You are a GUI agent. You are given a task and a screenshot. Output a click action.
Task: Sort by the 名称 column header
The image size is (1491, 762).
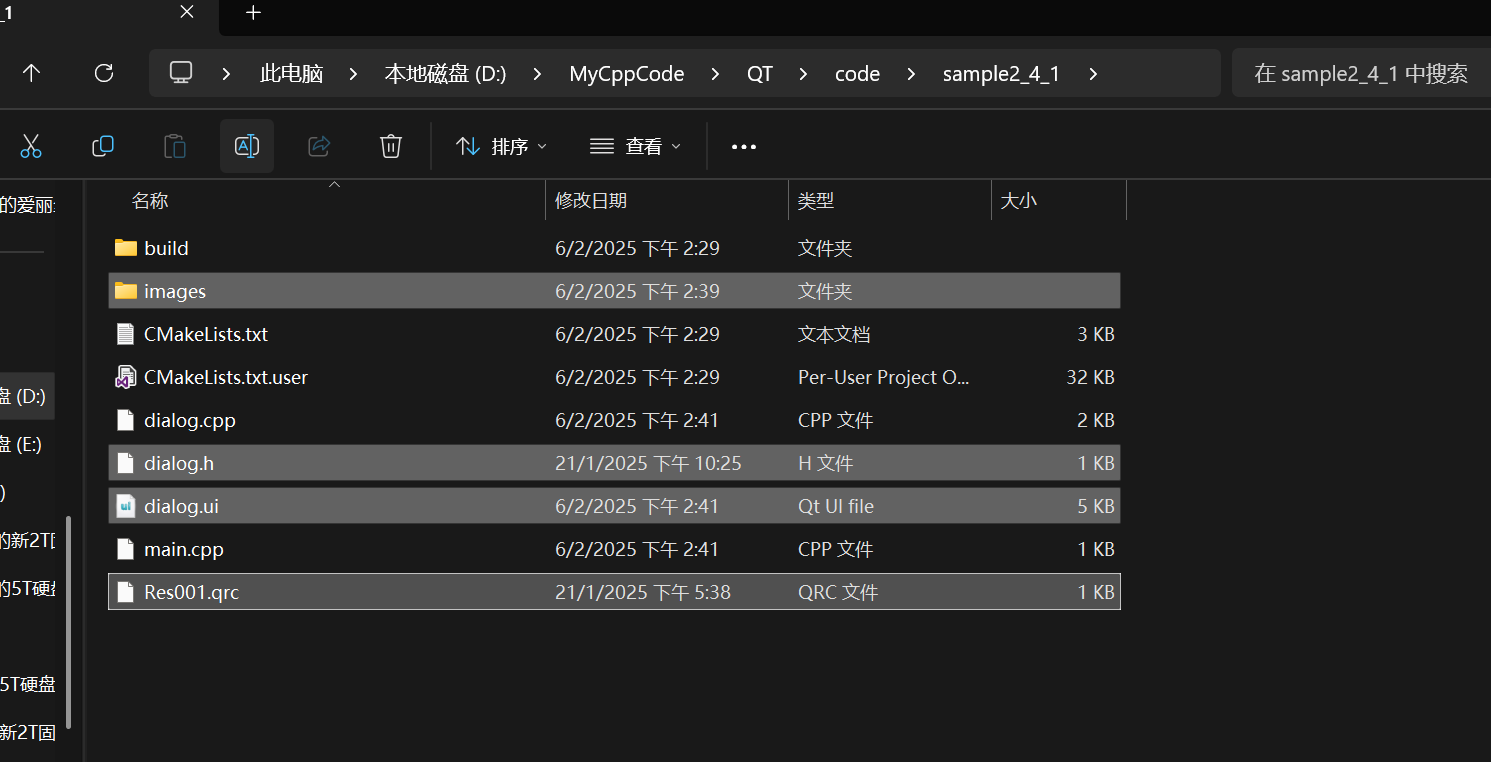[x=150, y=201]
